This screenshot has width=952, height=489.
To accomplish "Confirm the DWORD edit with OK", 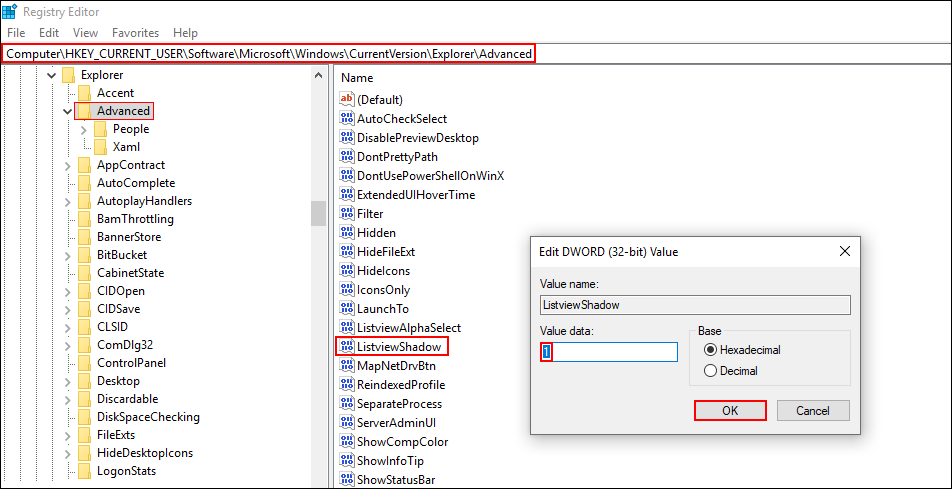I will tap(730, 411).
